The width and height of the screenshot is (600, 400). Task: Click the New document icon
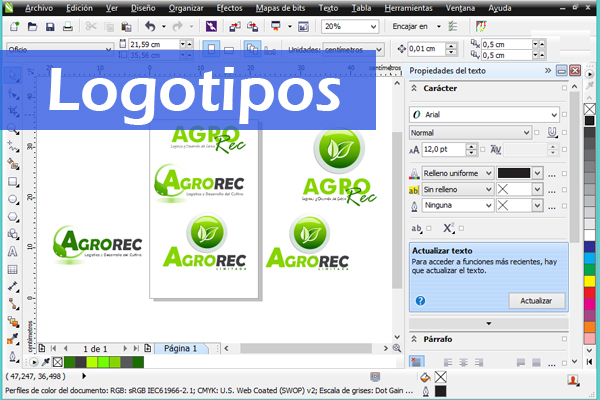pyautogui.click(x=15, y=26)
